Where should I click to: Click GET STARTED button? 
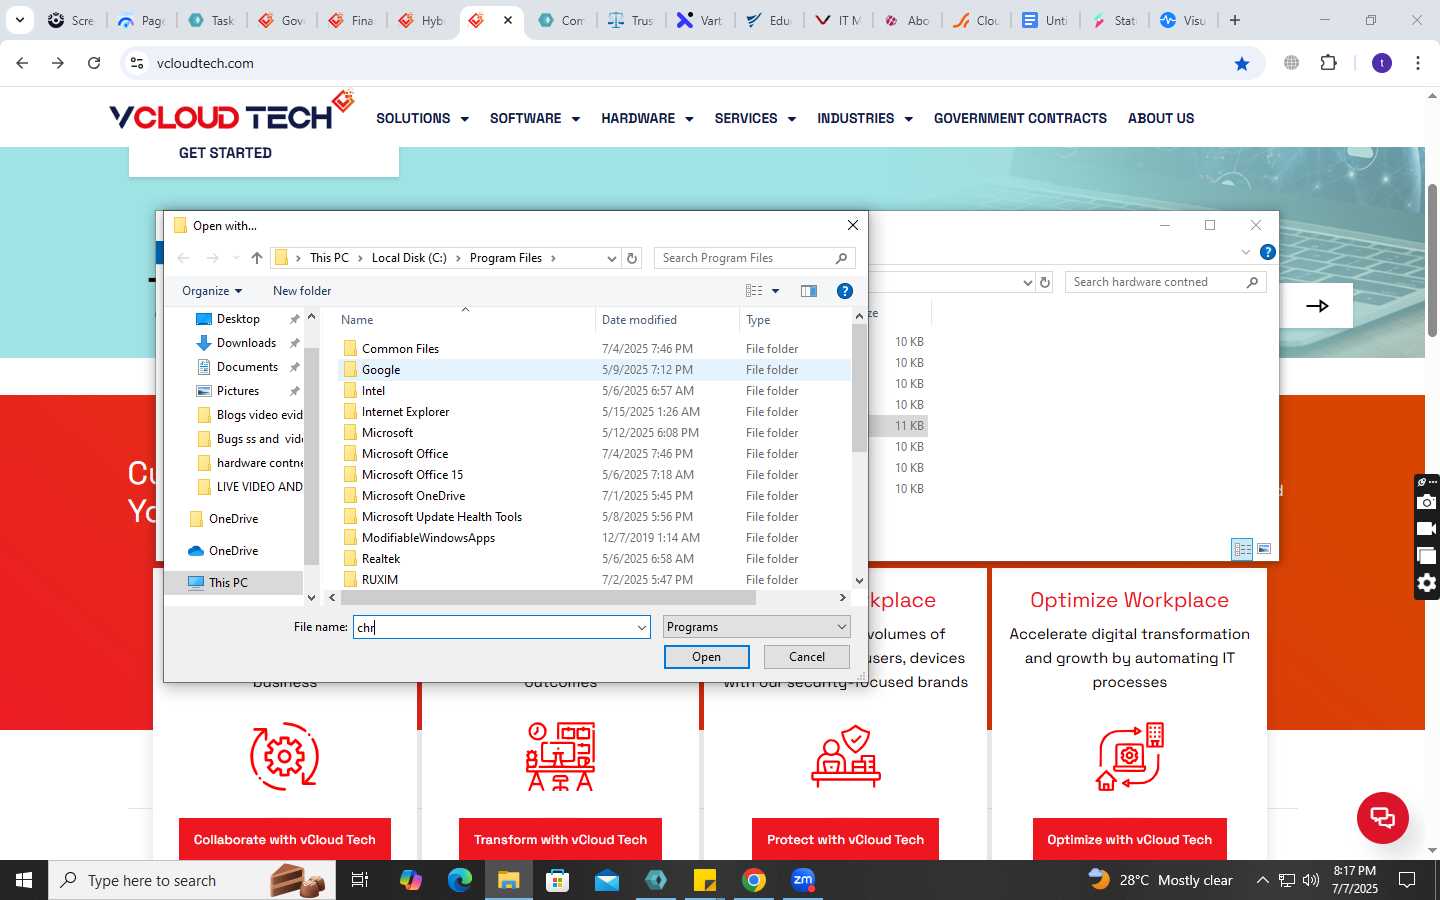225,153
